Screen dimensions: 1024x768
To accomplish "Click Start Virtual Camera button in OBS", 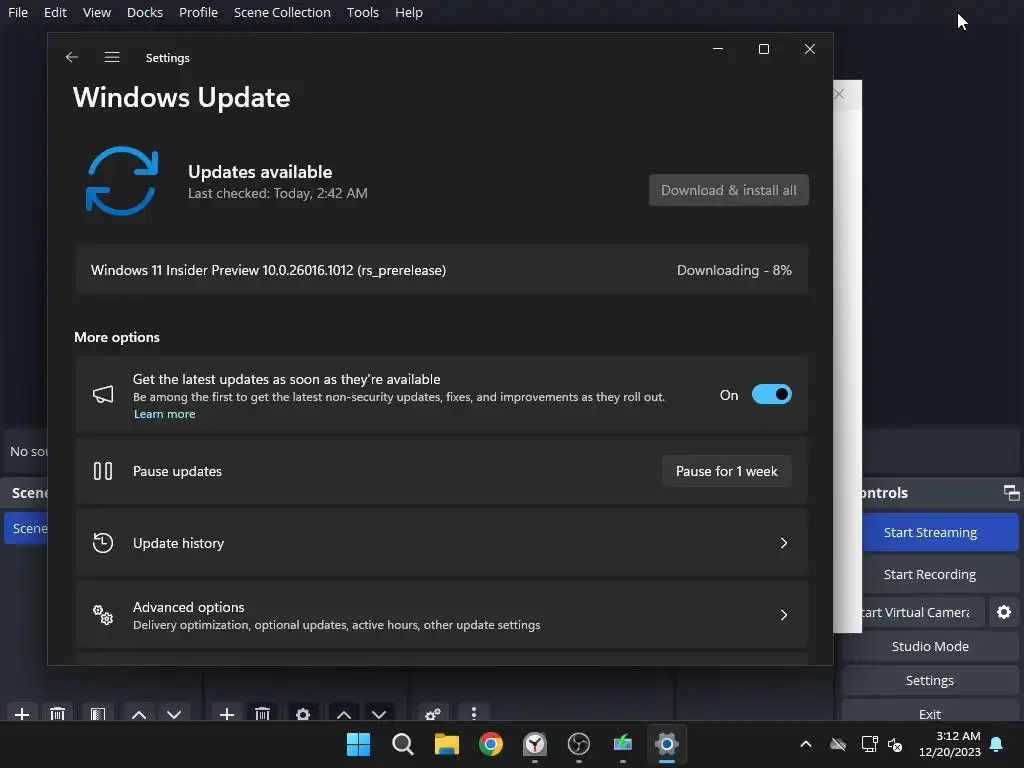I will pos(922,612).
